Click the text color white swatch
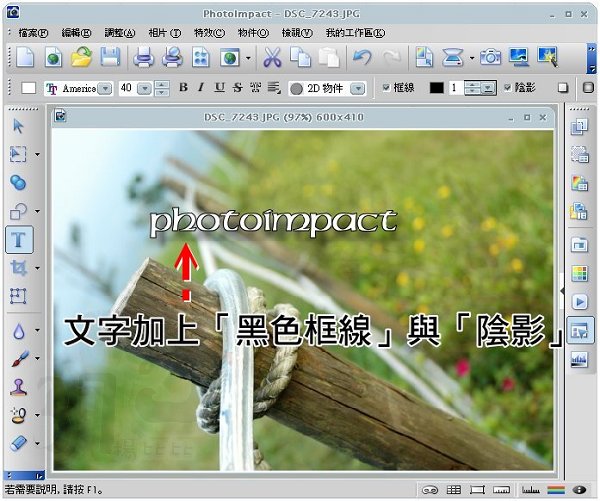The width and height of the screenshot is (600, 501). click(29, 88)
